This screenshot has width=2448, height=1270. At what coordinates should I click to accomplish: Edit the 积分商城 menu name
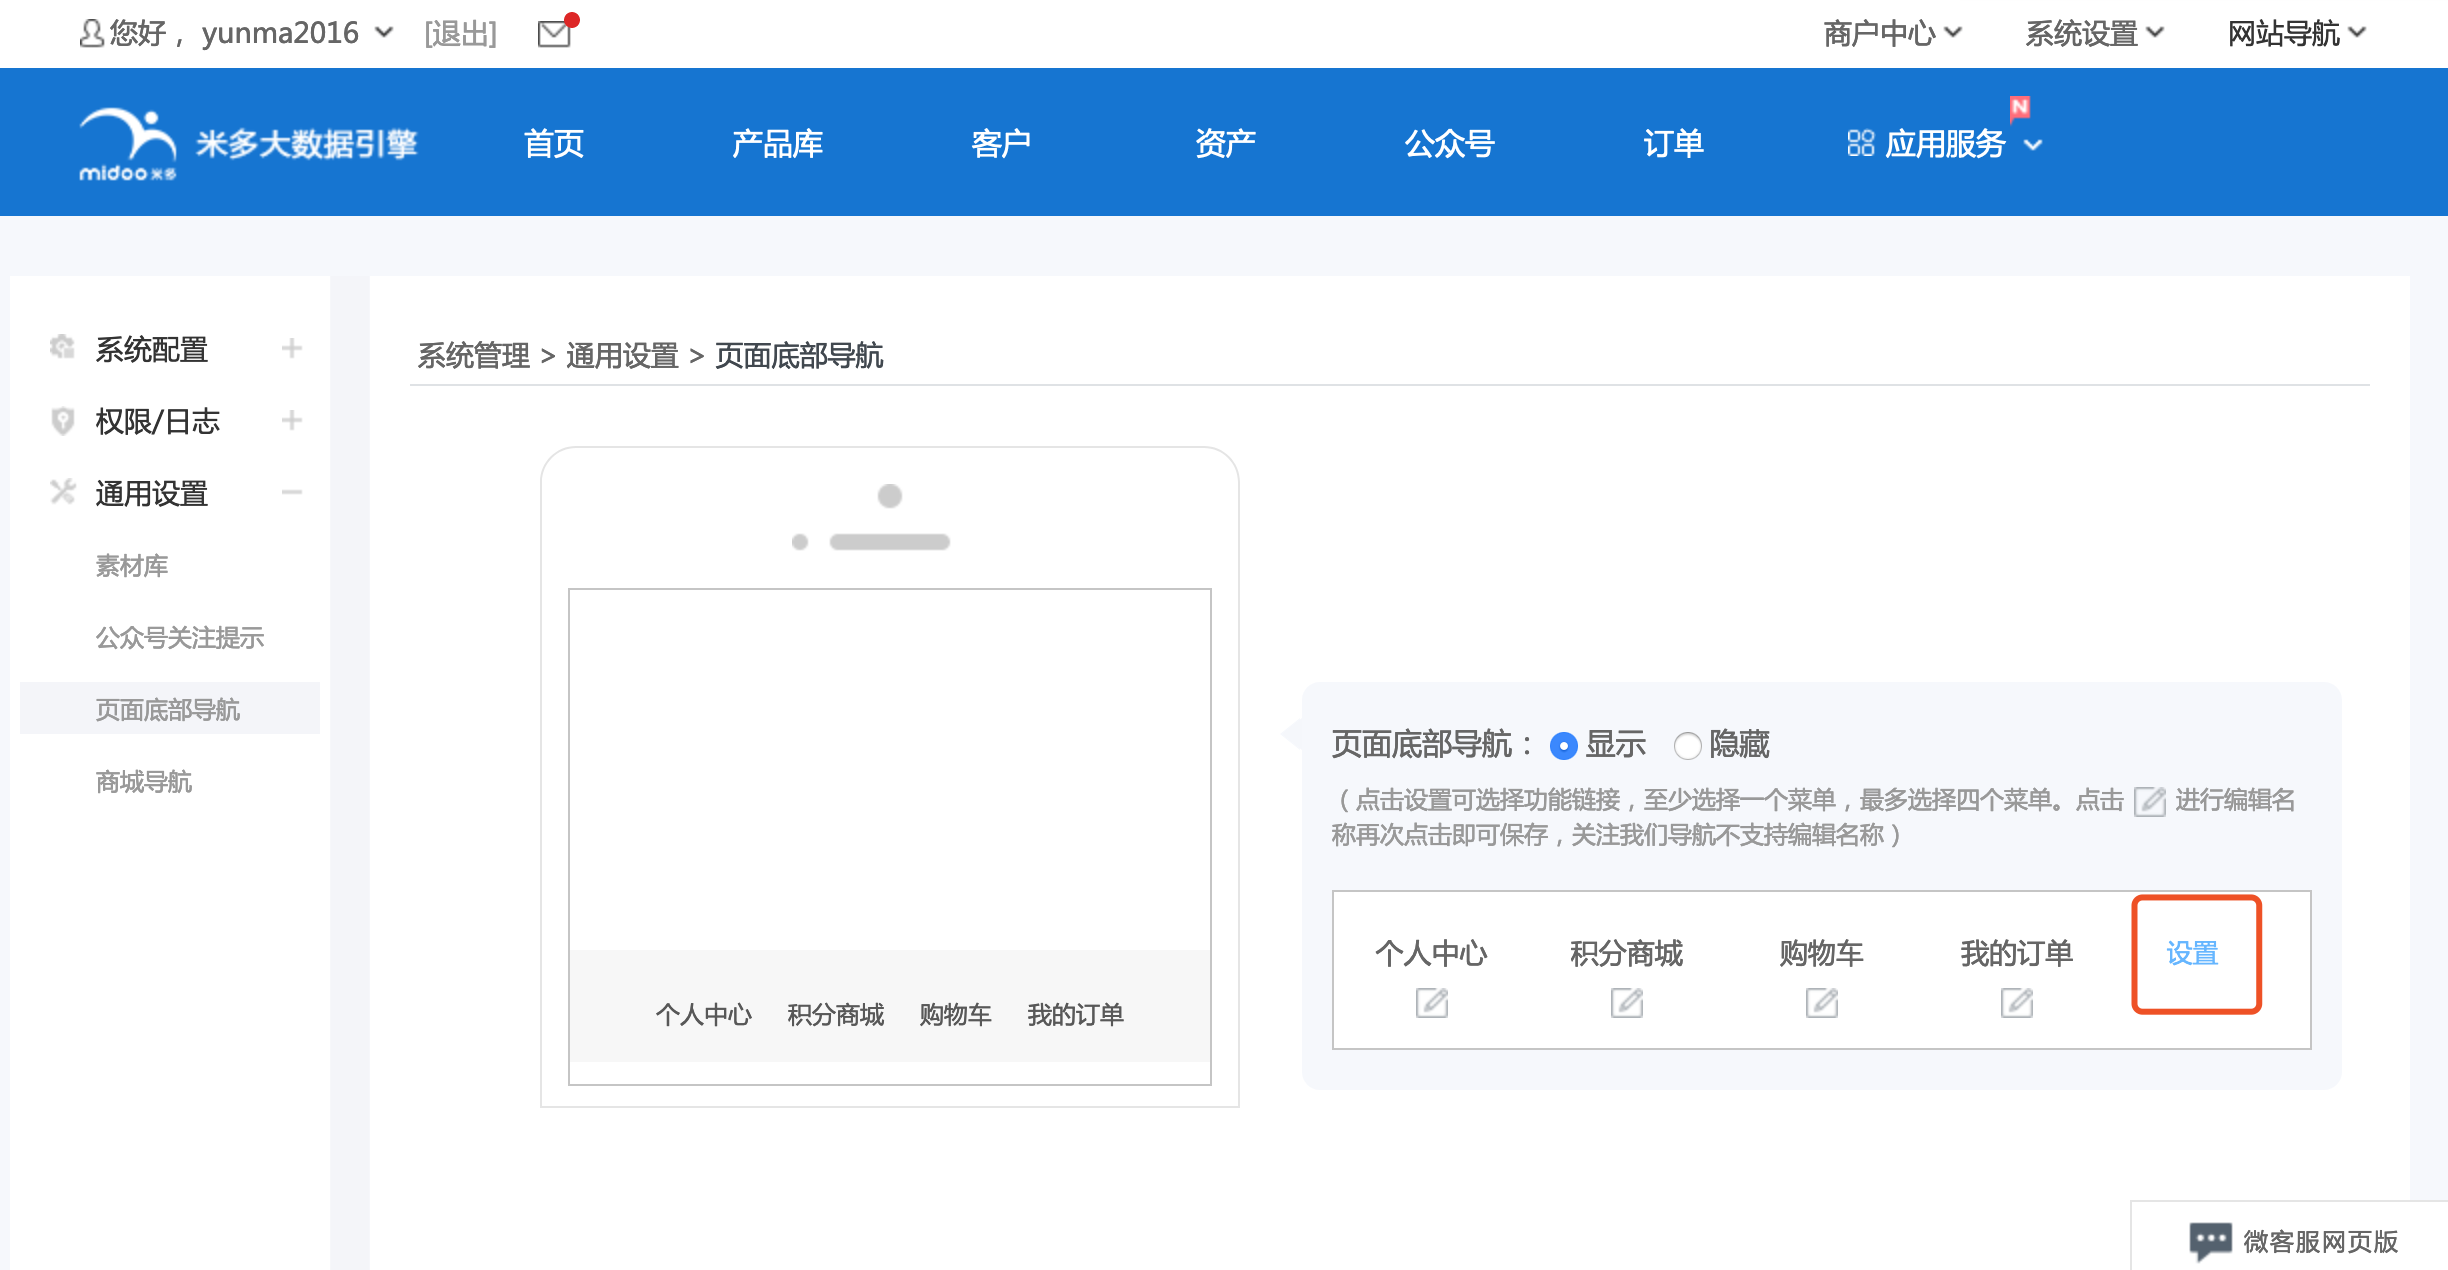click(x=1626, y=1002)
